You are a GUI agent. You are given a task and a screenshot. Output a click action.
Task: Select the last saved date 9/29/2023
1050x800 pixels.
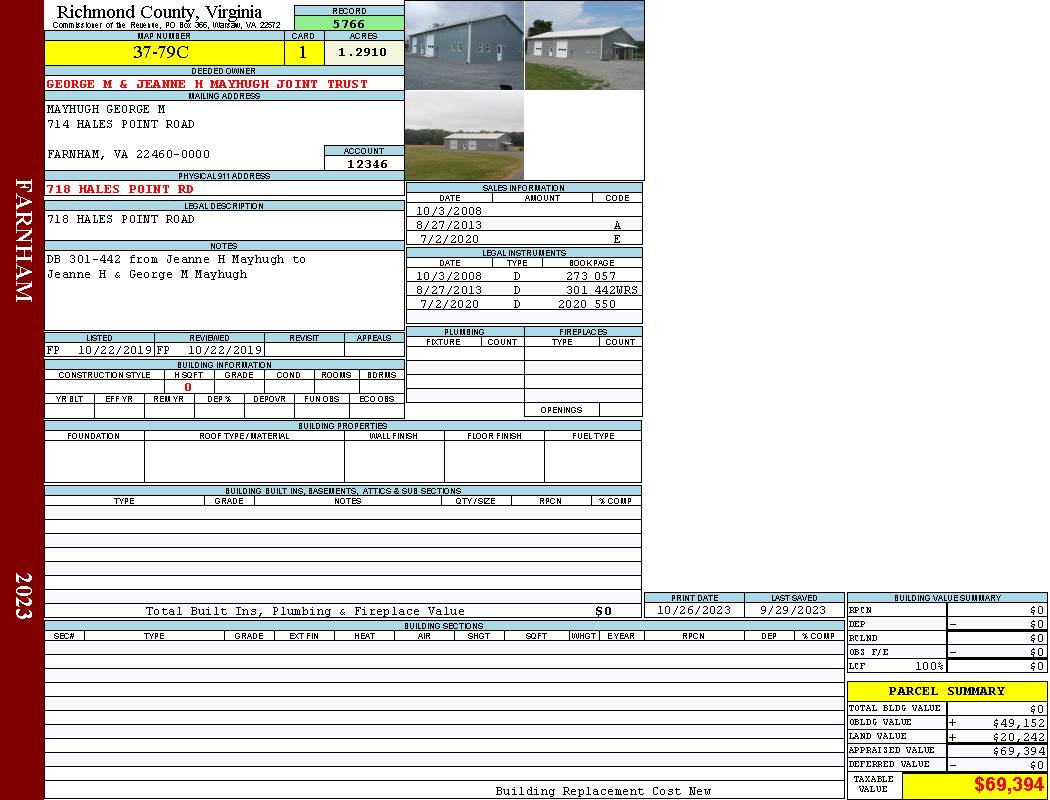(x=793, y=610)
